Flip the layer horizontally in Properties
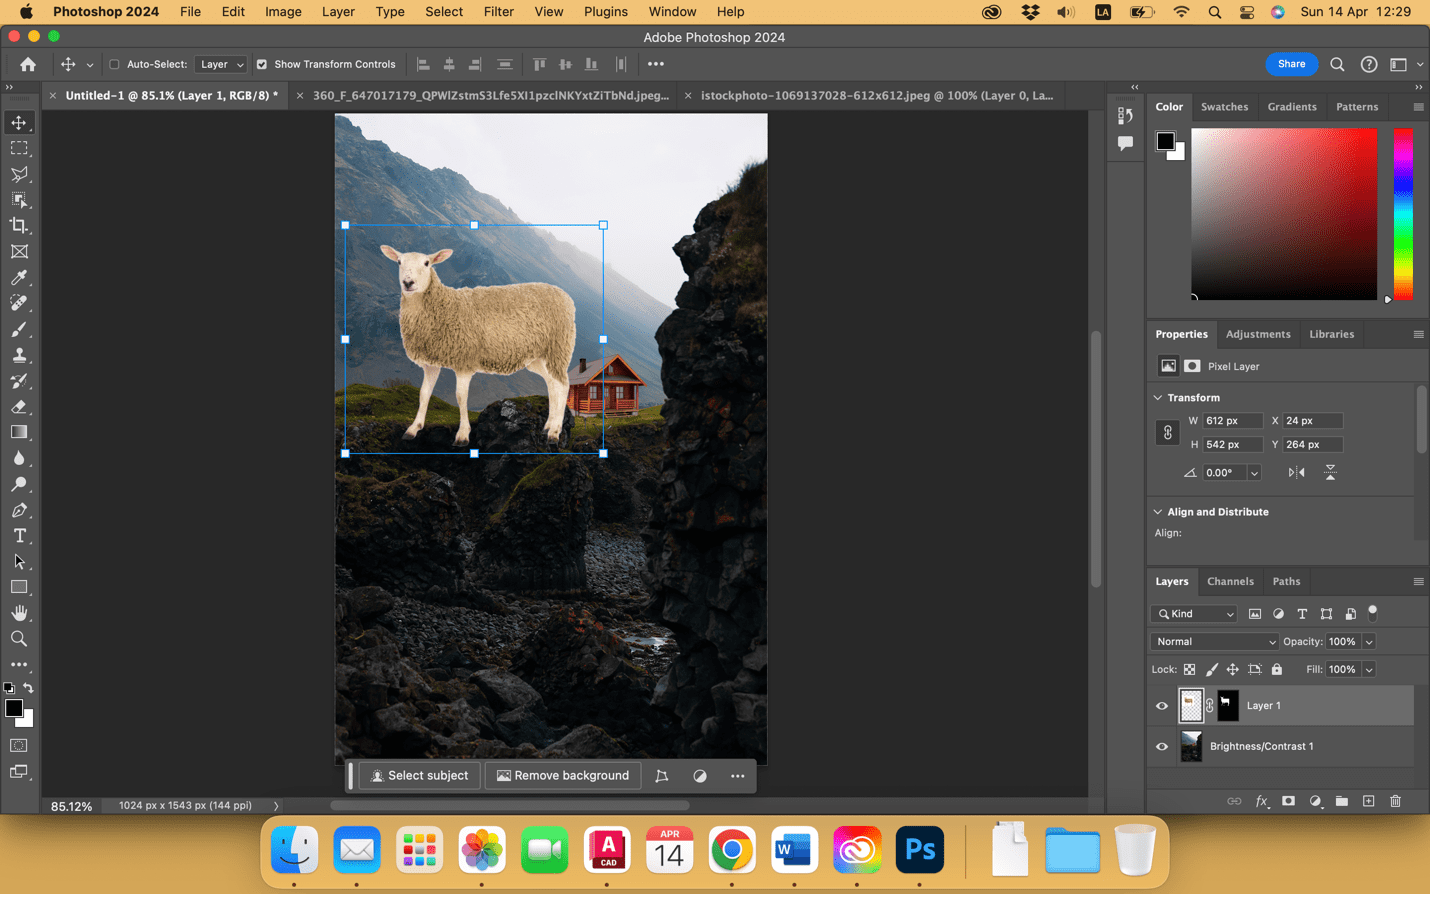The image size is (1430, 898). pyautogui.click(x=1296, y=473)
